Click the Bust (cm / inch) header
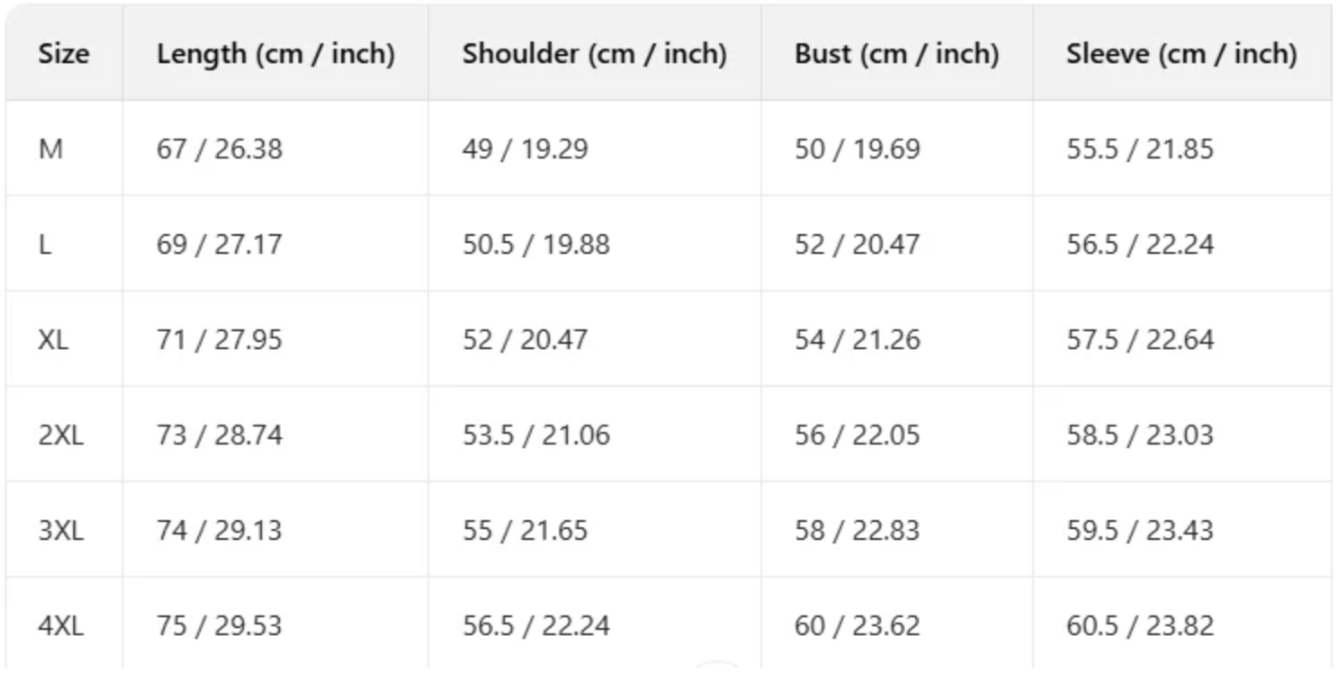1342x694 pixels. (x=896, y=54)
